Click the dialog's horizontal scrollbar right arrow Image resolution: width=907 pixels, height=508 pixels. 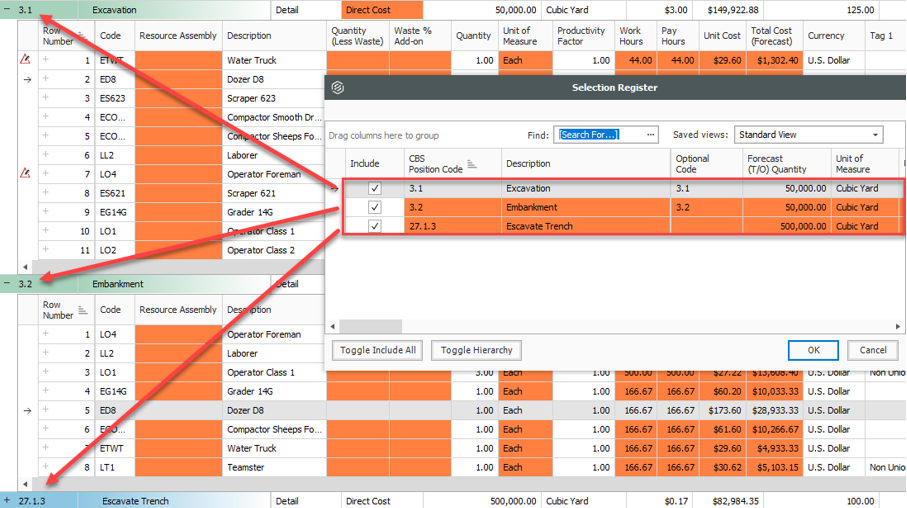tap(899, 326)
